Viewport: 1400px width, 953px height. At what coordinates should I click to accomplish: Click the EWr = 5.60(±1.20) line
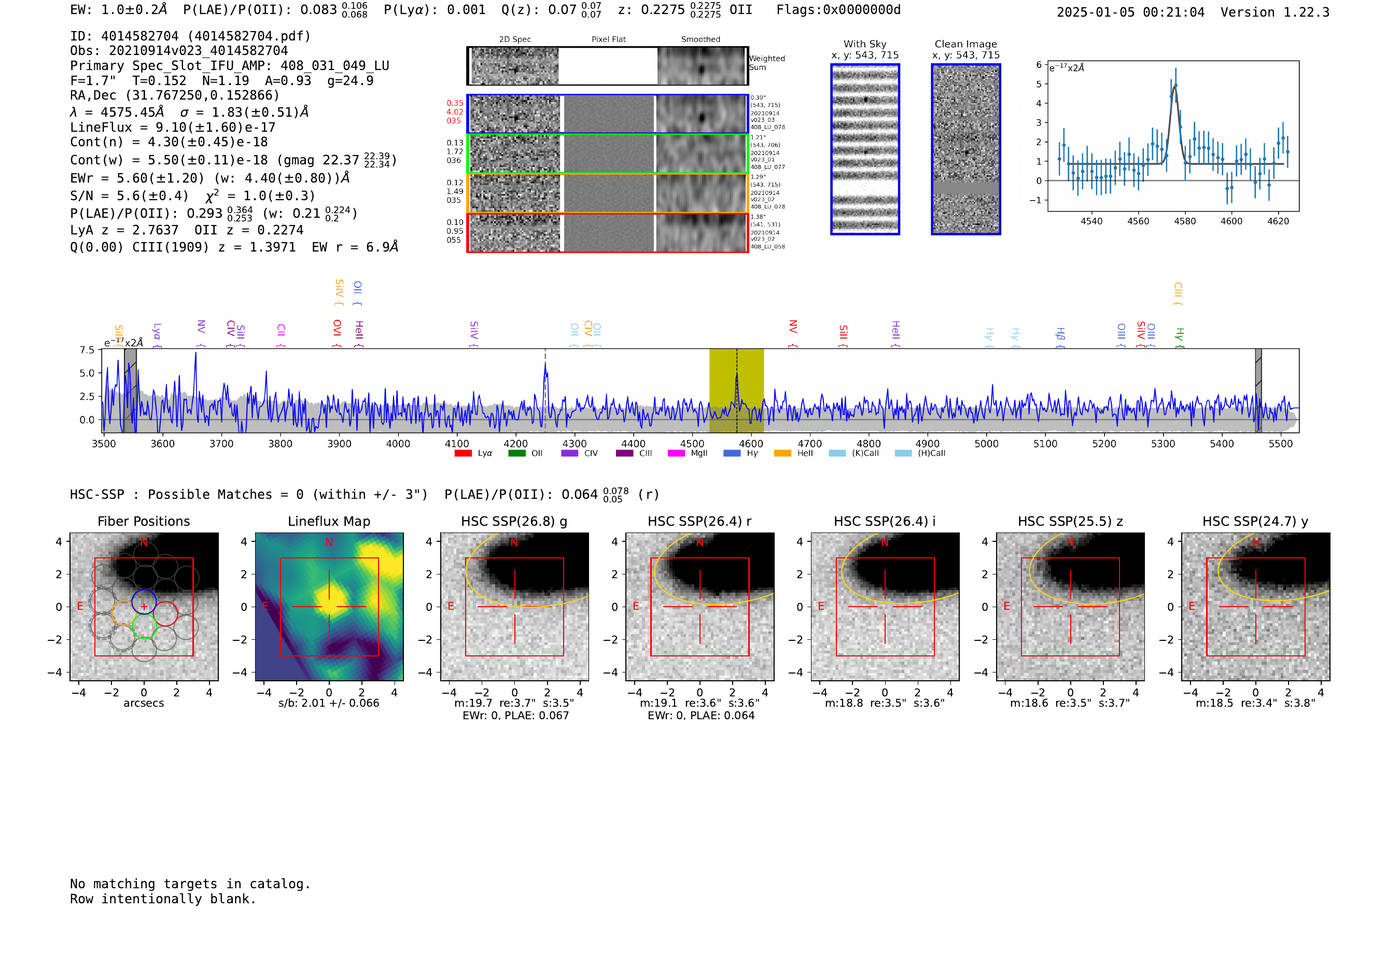pos(210,179)
